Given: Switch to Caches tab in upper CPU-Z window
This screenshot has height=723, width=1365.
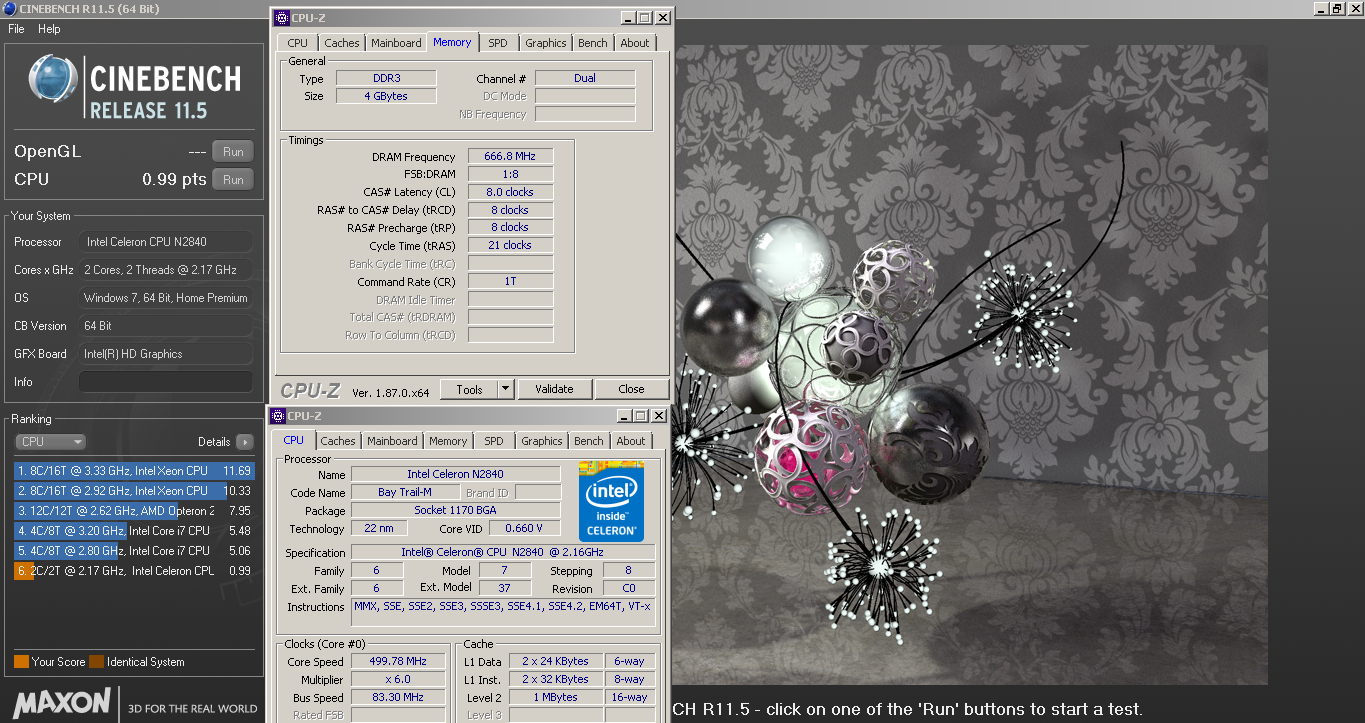Looking at the screenshot, I should click(x=342, y=43).
